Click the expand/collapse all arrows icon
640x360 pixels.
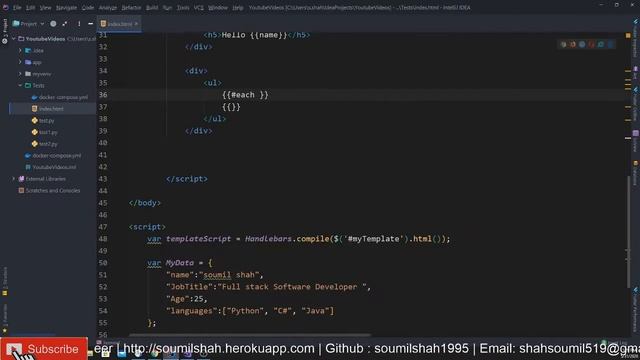coord(65,24)
